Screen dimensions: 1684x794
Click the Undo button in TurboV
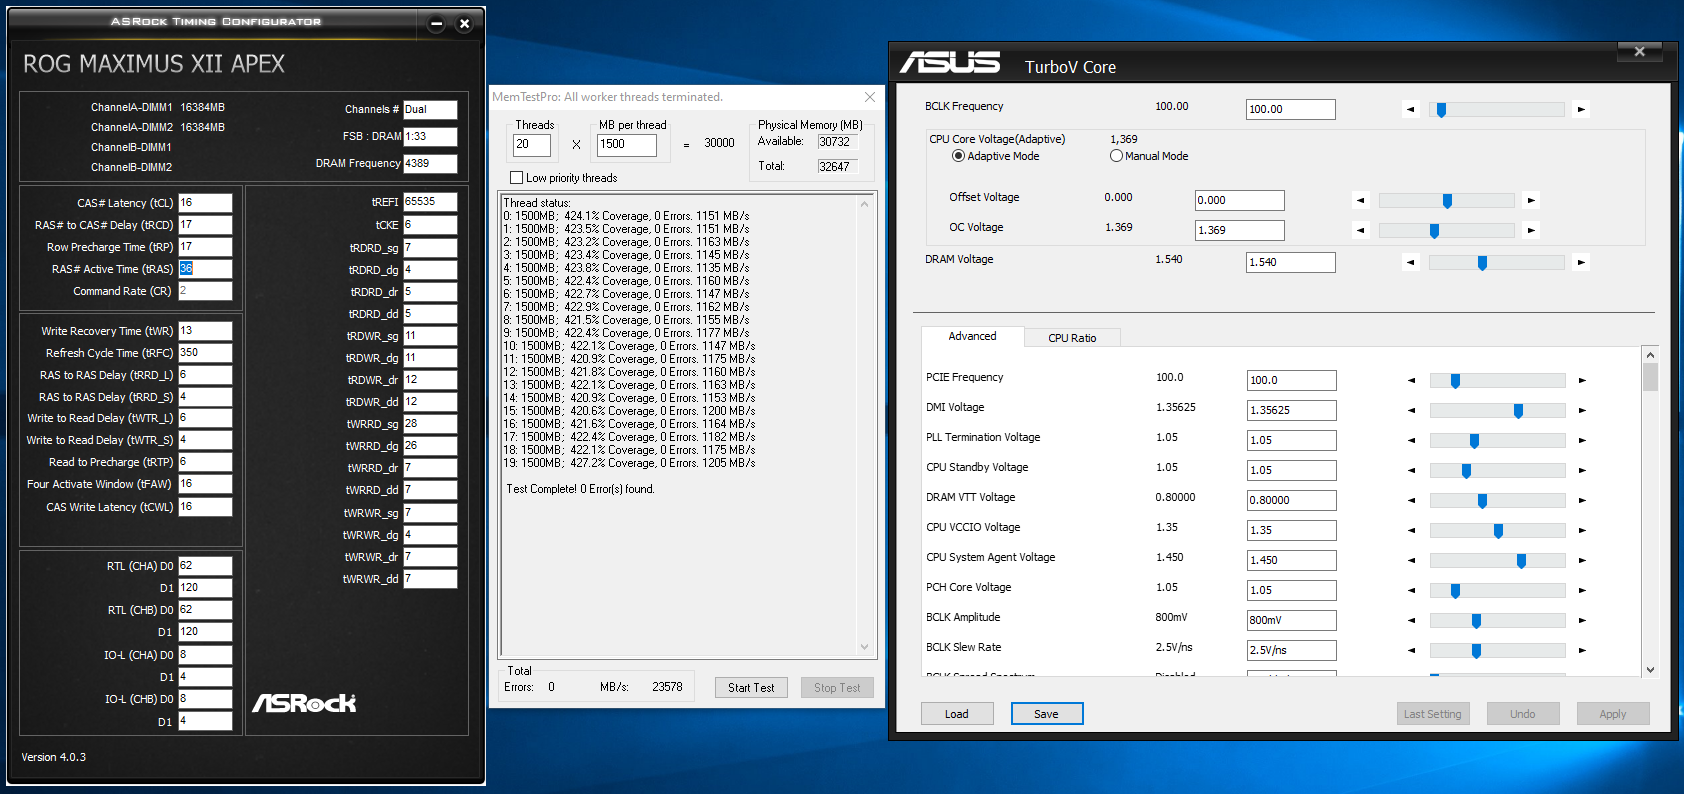(1522, 714)
